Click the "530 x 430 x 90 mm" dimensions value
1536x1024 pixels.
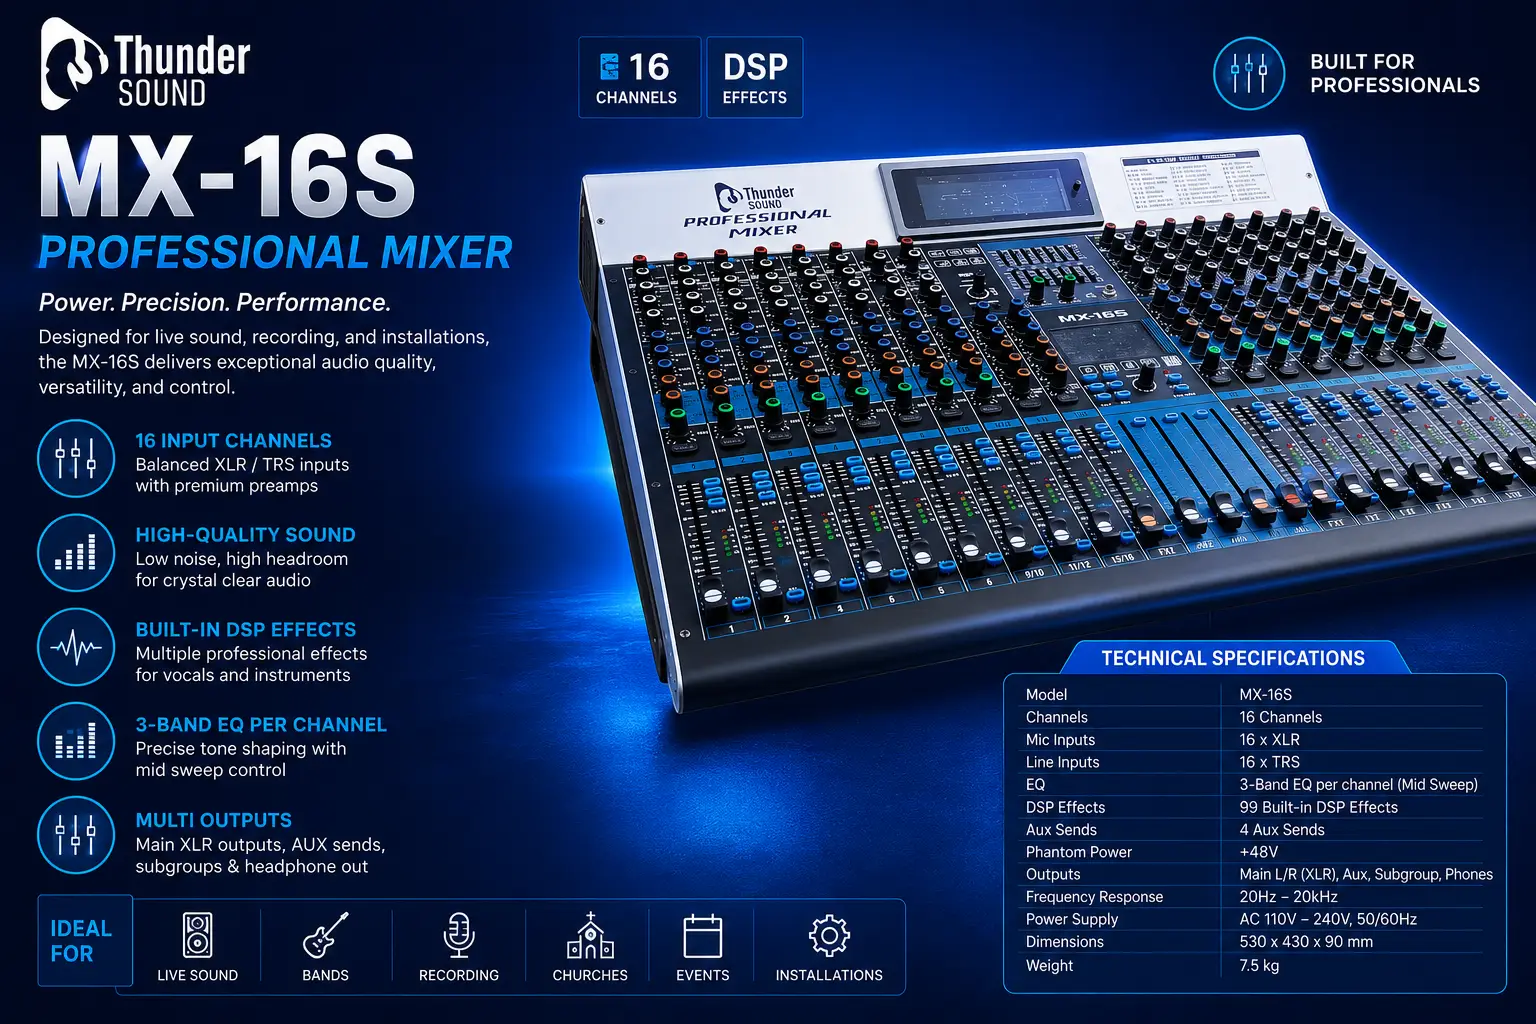pyautogui.click(x=1306, y=942)
